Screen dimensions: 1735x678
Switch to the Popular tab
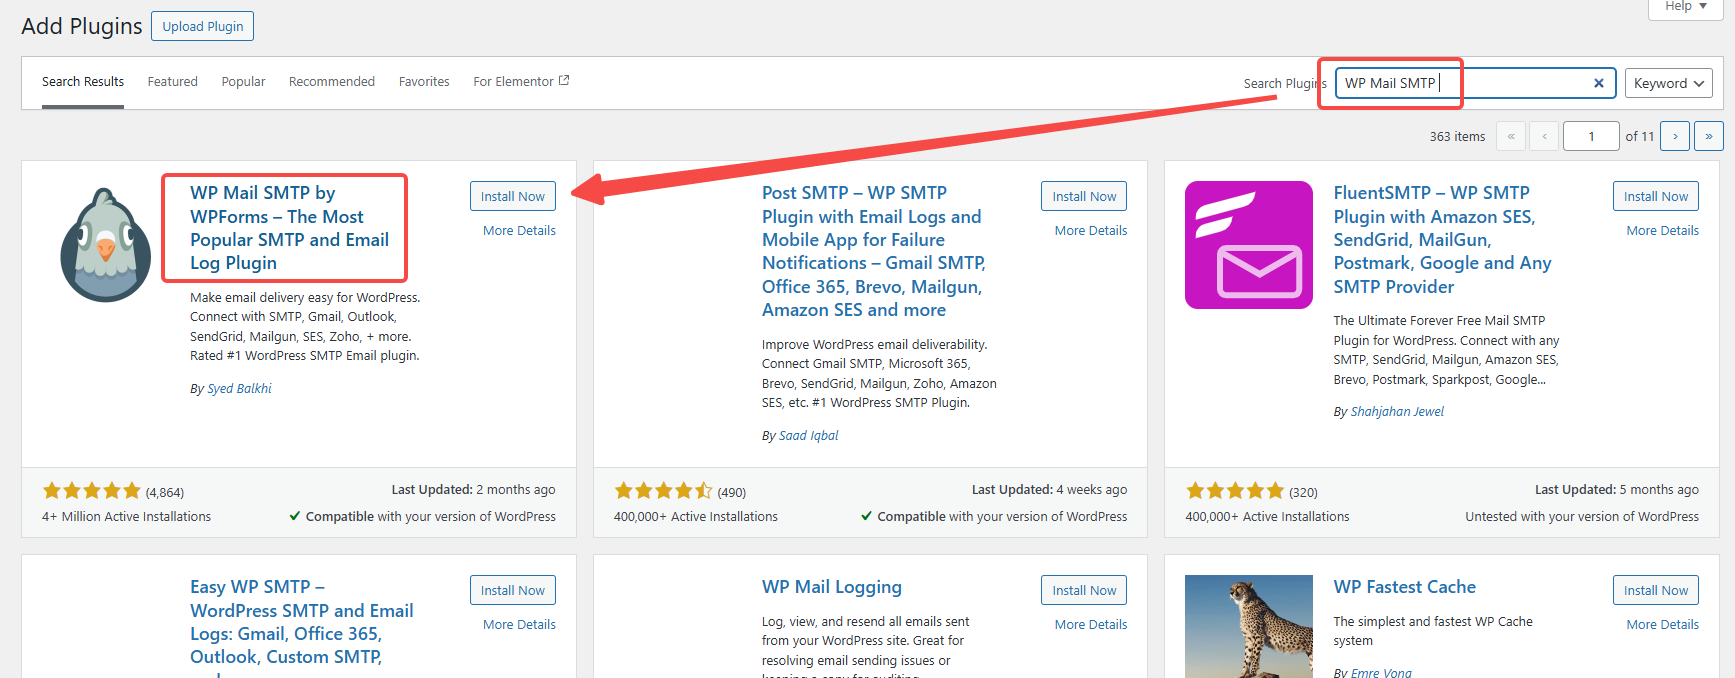tap(243, 82)
